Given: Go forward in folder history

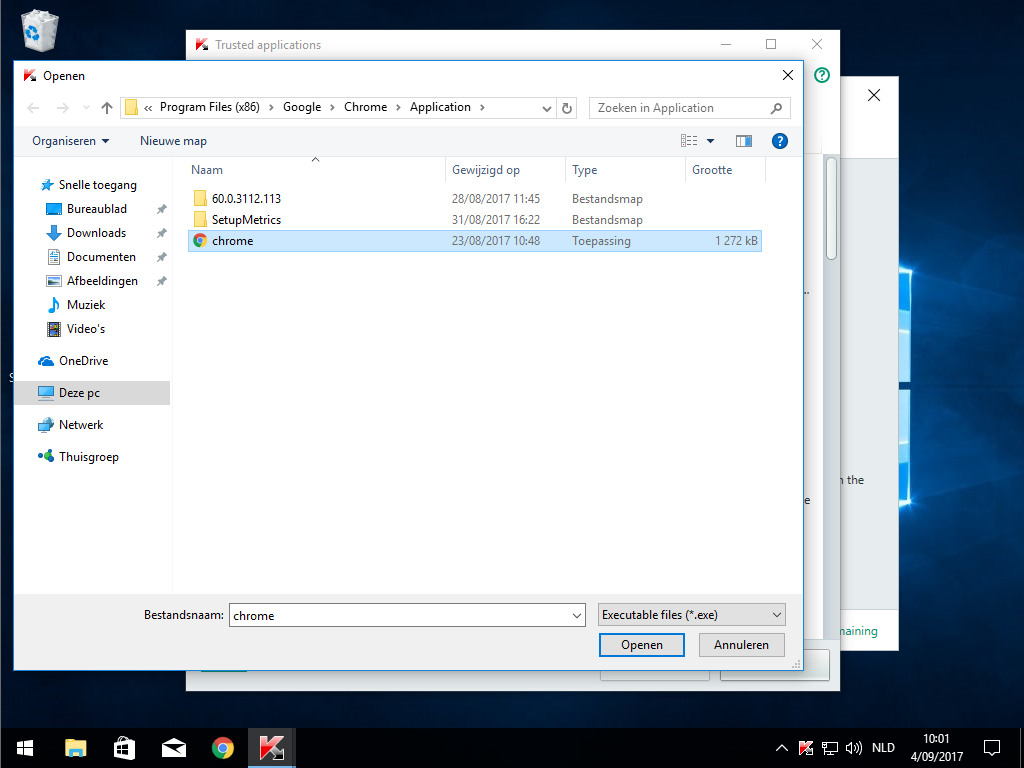Looking at the screenshot, I should pos(63,108).
